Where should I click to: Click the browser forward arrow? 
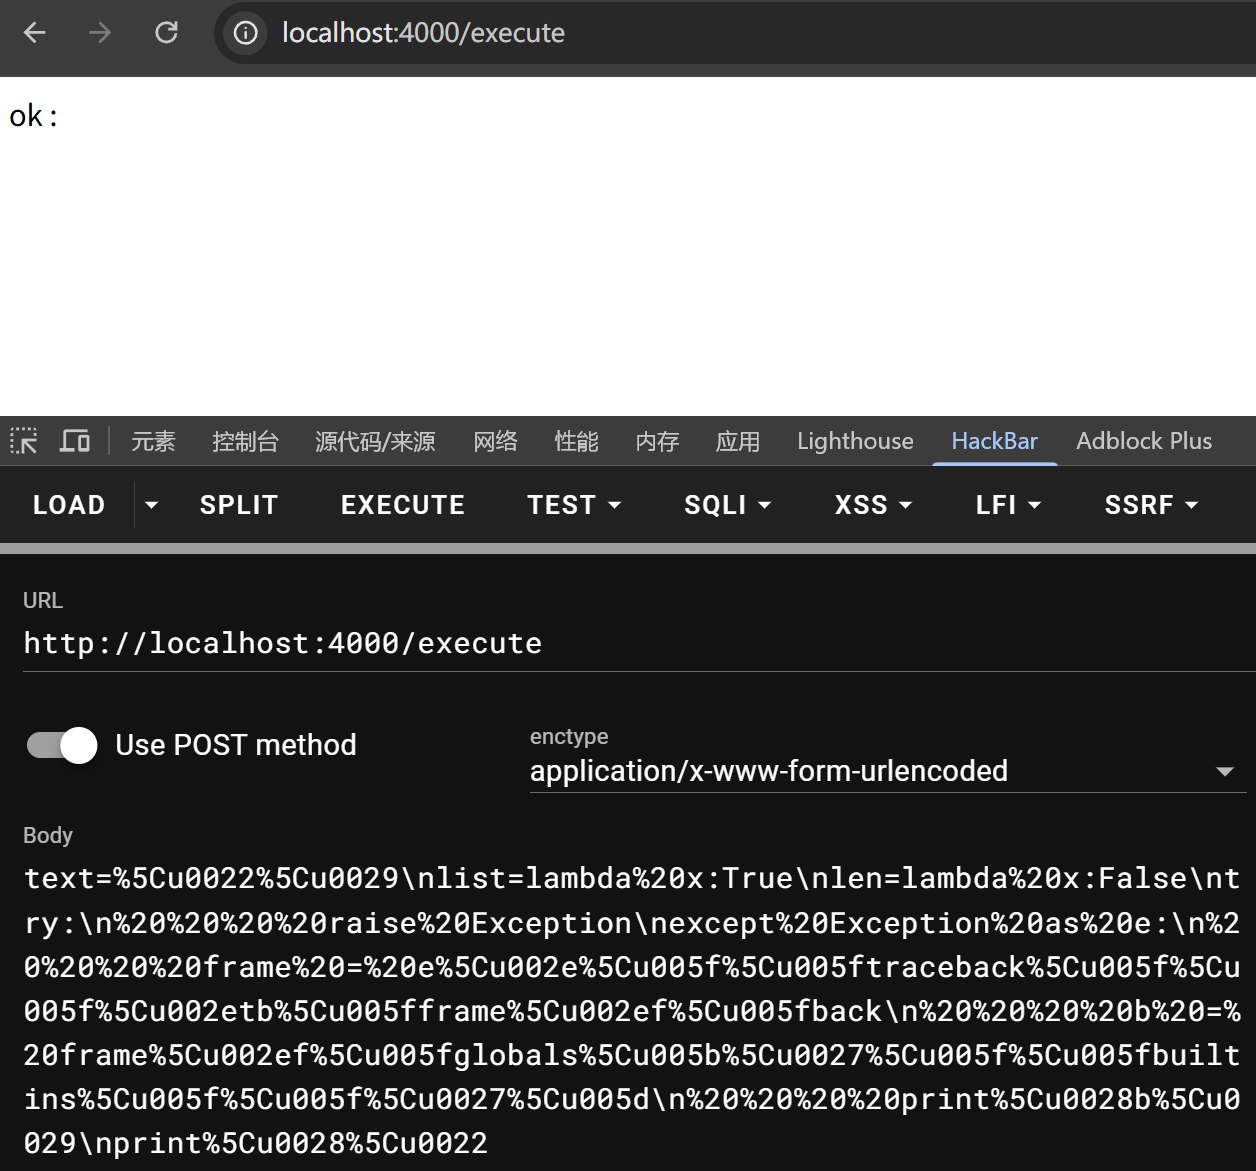[x=100, y=33]
